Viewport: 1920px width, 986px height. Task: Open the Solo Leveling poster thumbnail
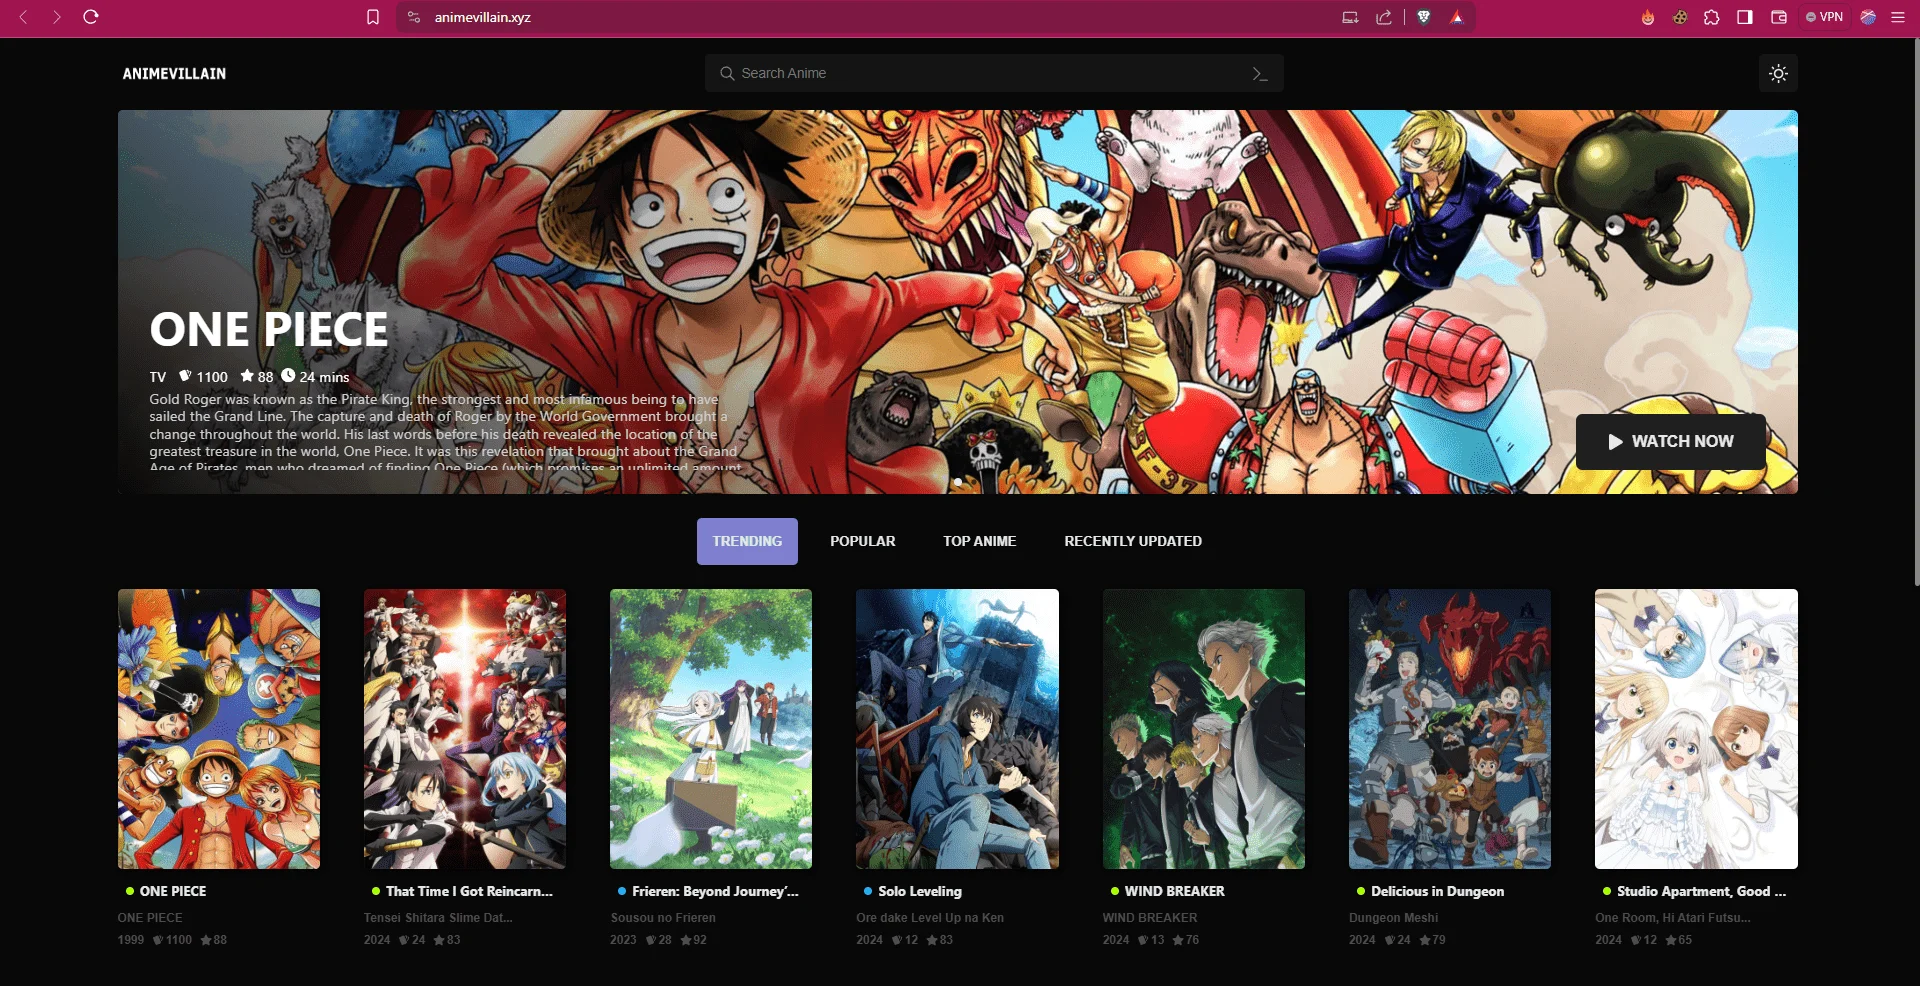(x=957, y=729)
